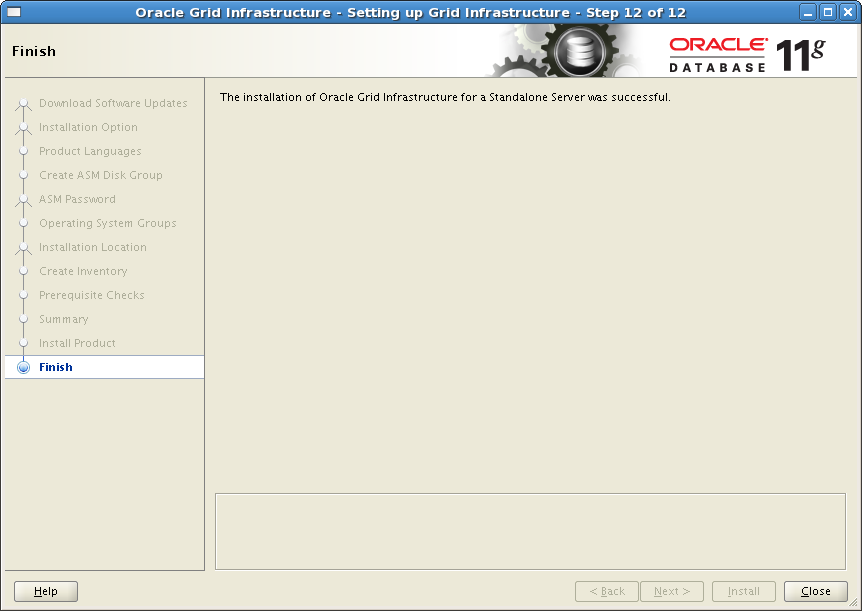
Task: Click the Oracle Database 11g logo
Action: [747, 54]
